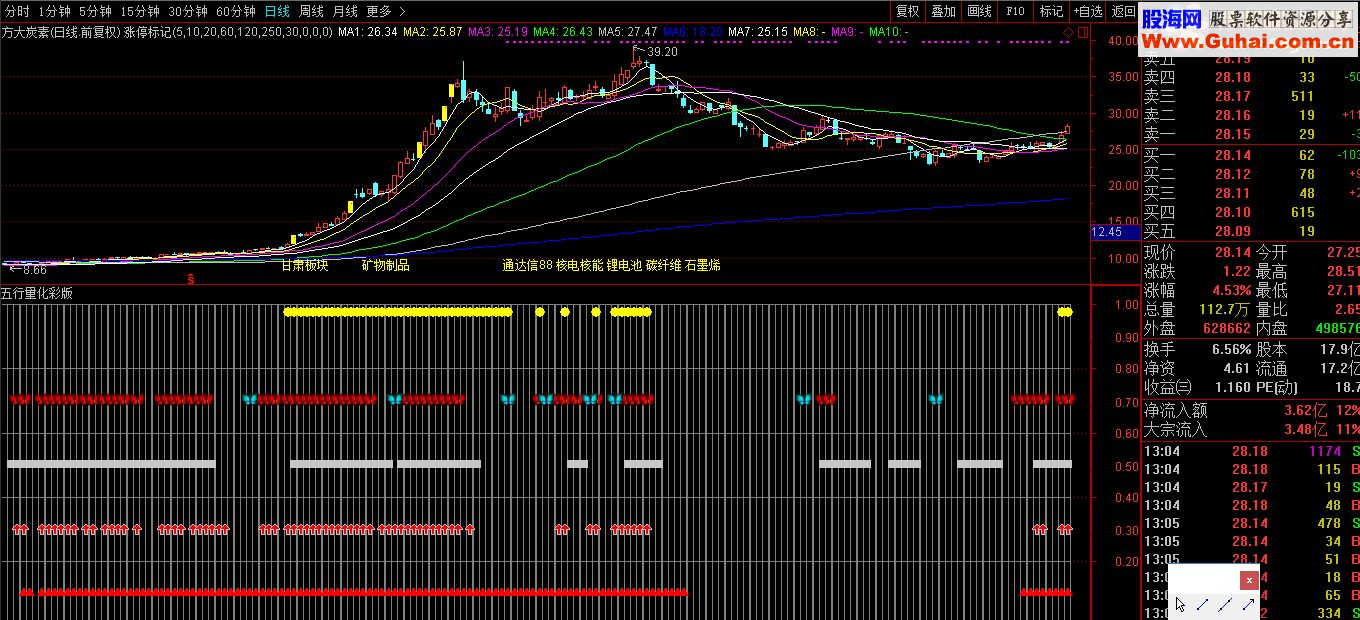Switch to 5分钟 period
The image size is (1360, 620).
[x=95, y=11]
